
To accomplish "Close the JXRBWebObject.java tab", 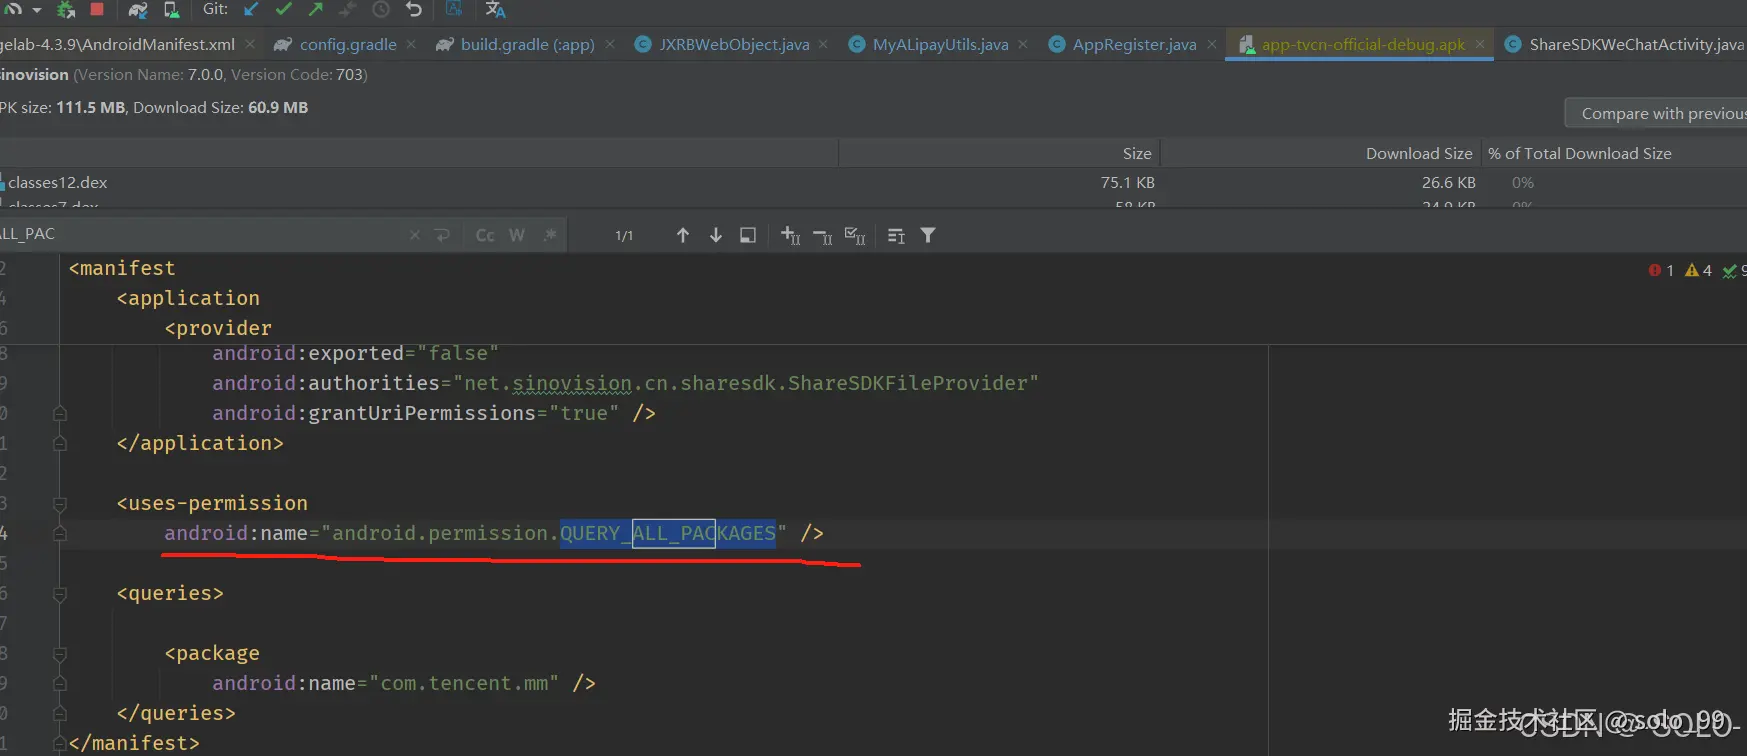I will pyautogui.click(x=823, y=44).
